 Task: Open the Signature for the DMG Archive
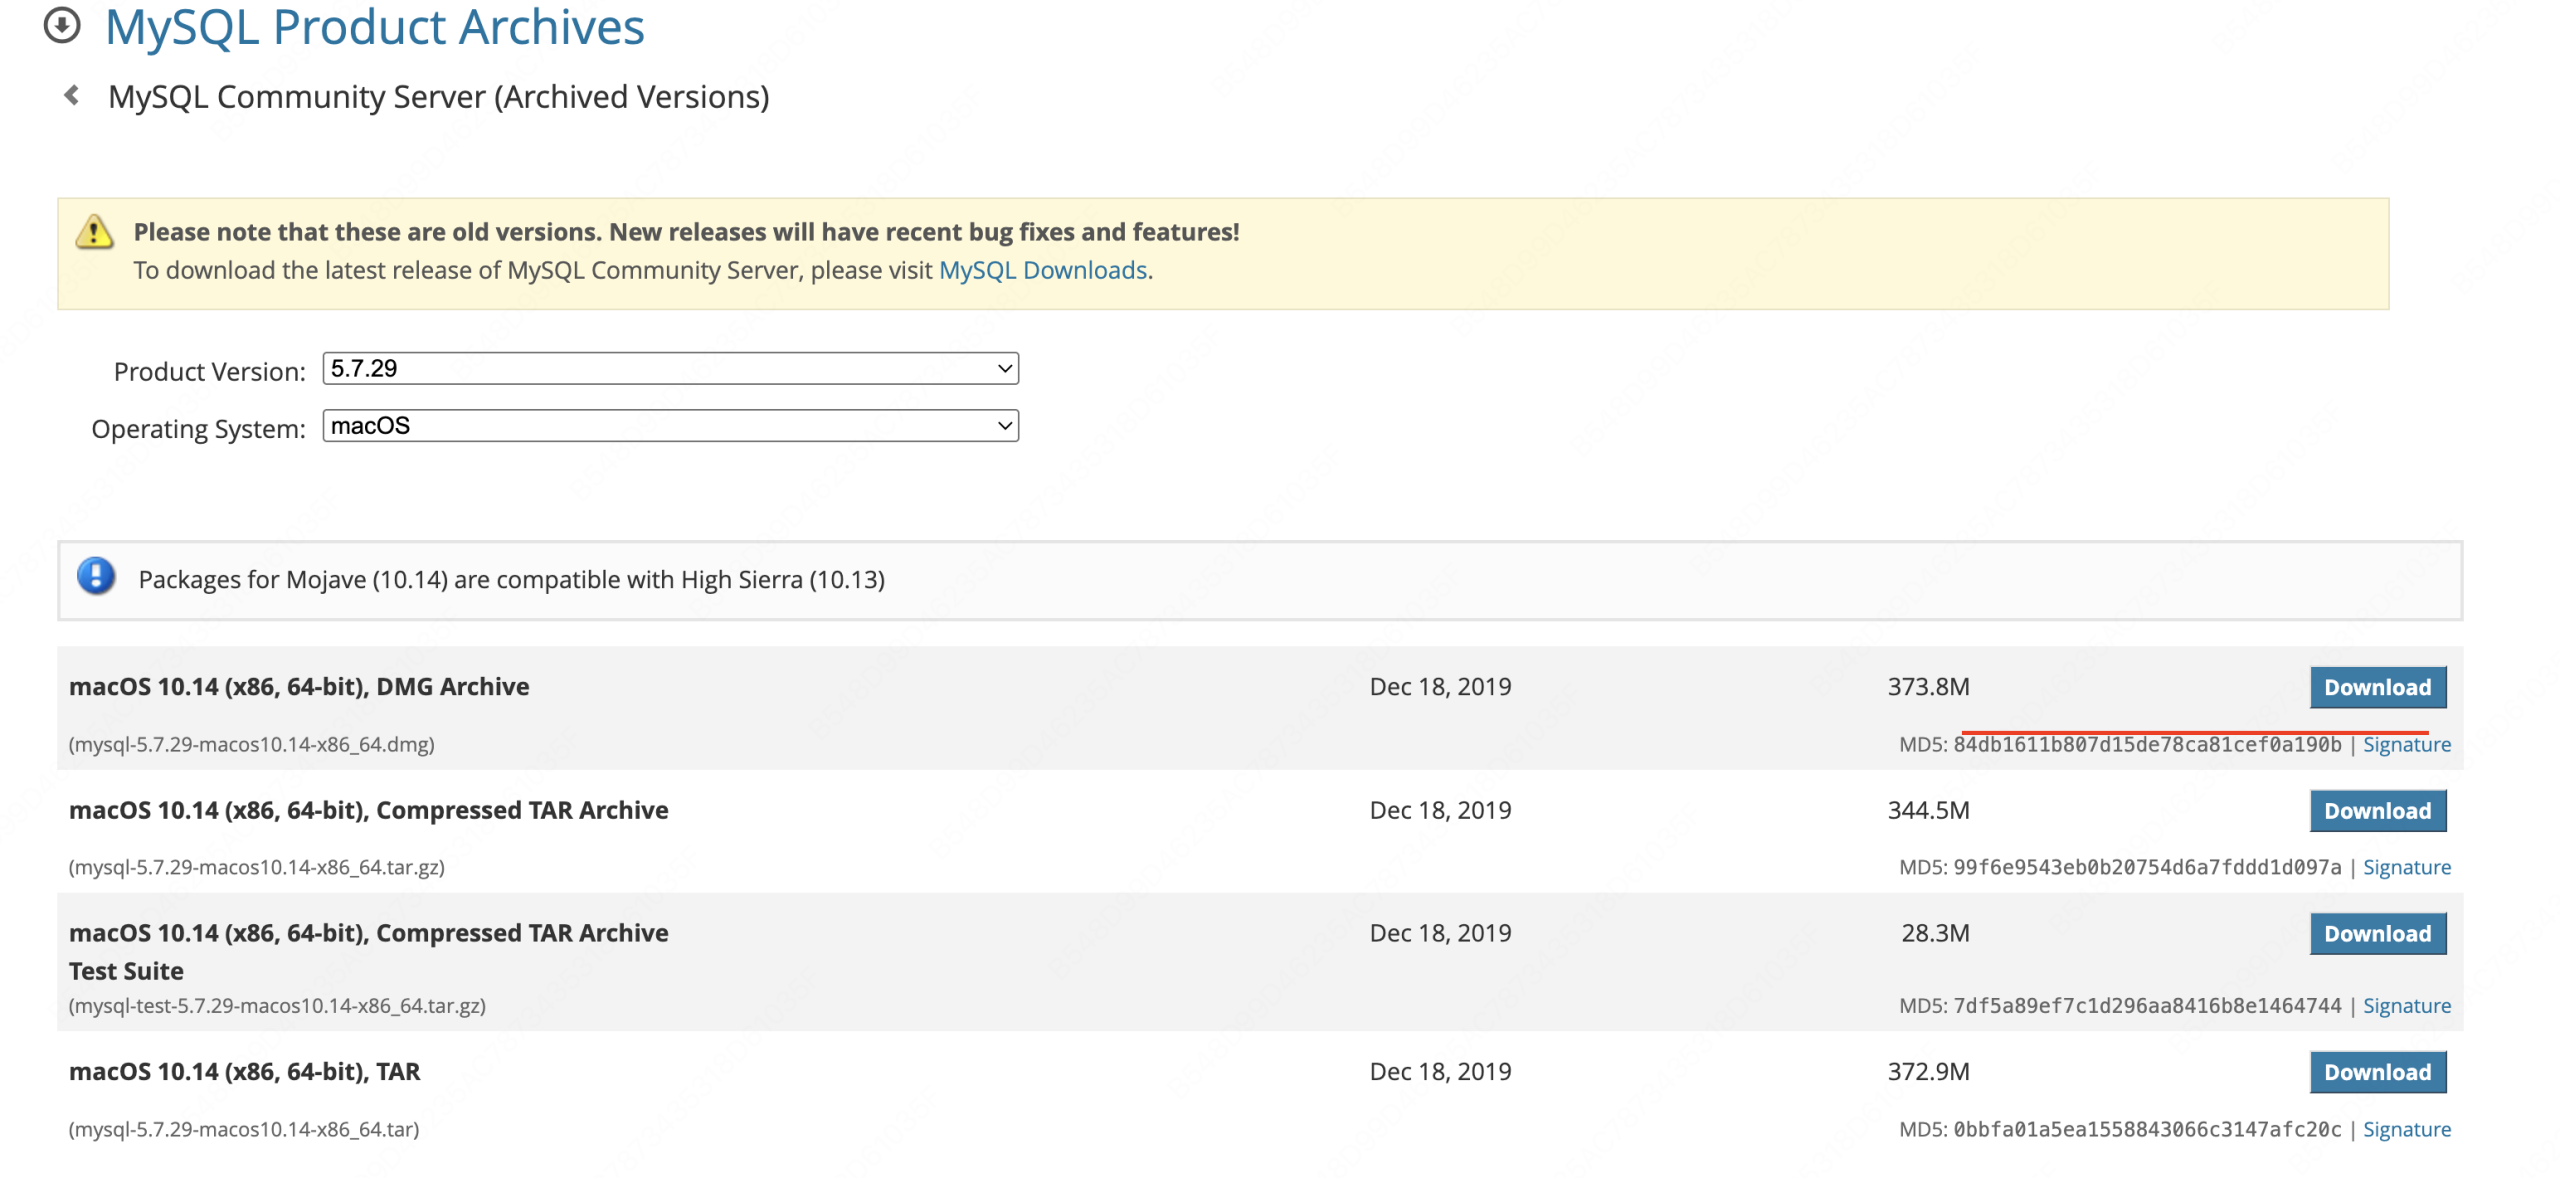coord(2407,744)
